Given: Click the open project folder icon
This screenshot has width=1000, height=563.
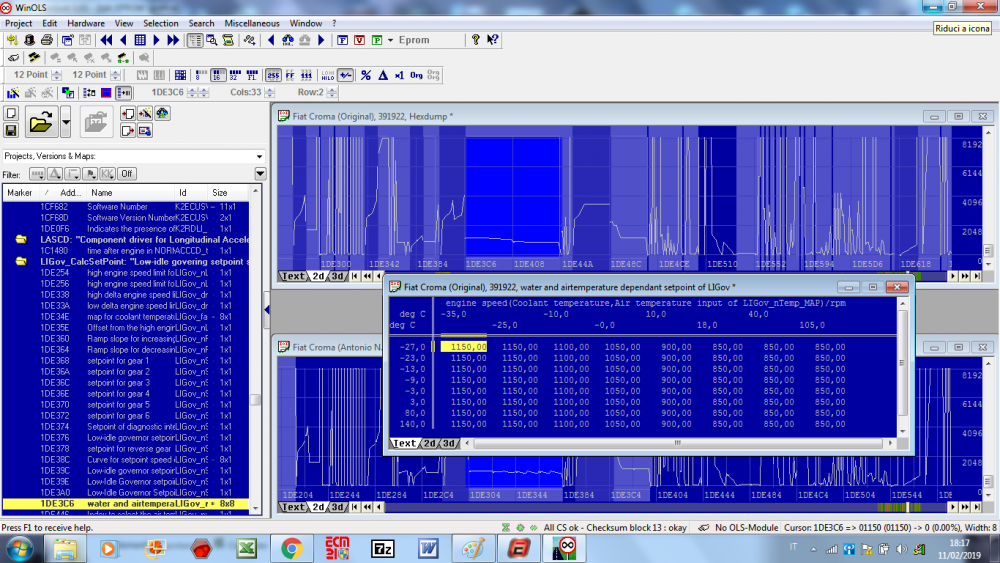Looking at the screenshot, I should [x=41, y=122].
